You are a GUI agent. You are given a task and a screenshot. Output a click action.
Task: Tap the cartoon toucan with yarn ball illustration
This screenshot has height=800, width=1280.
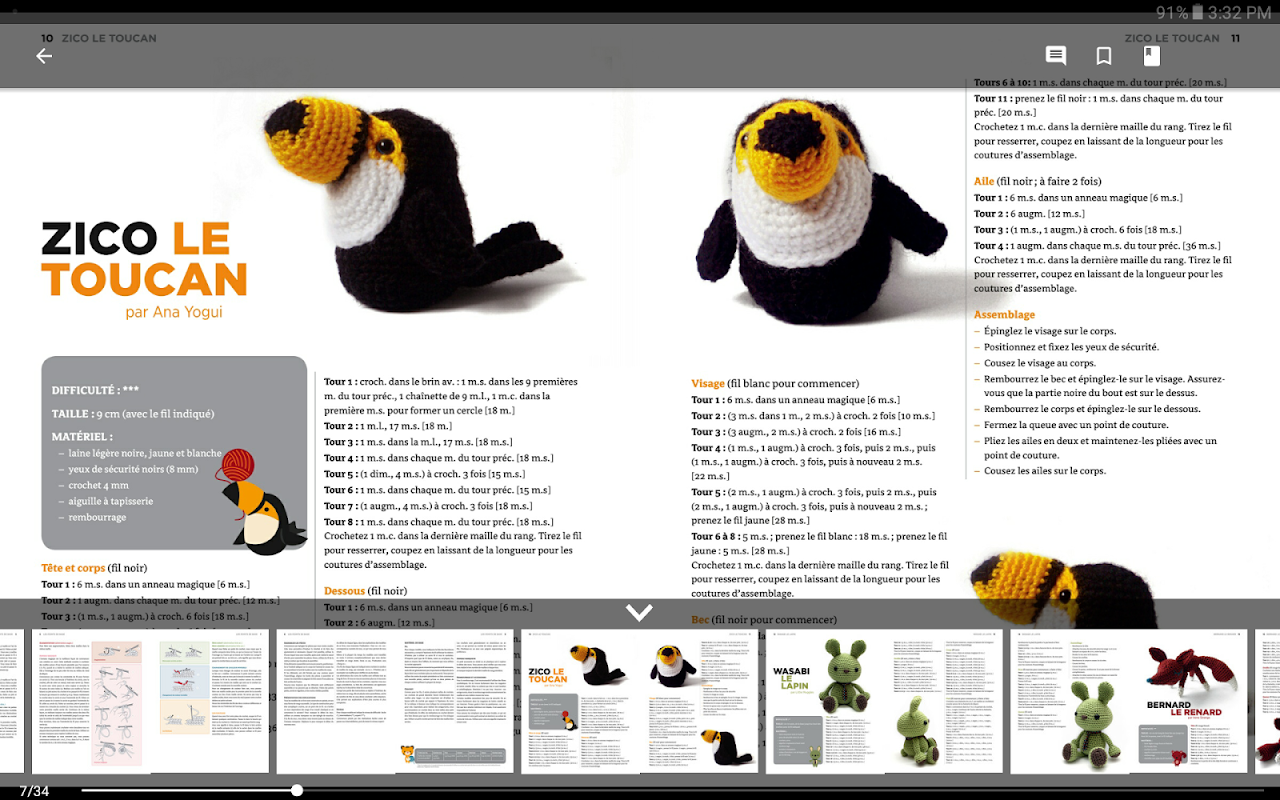(263, 502)
